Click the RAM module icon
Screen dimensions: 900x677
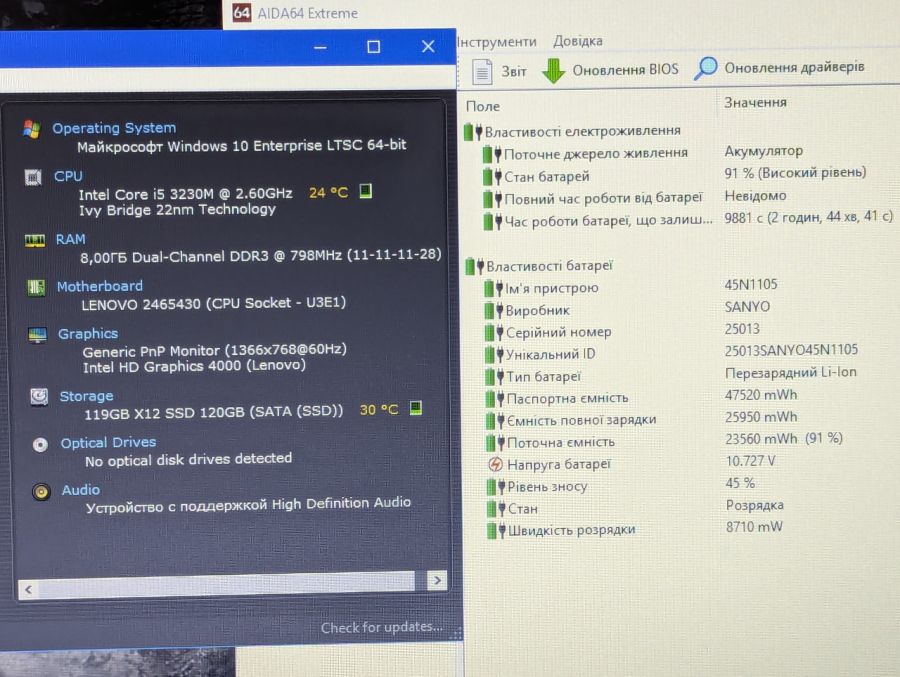[x=35, y=240]
